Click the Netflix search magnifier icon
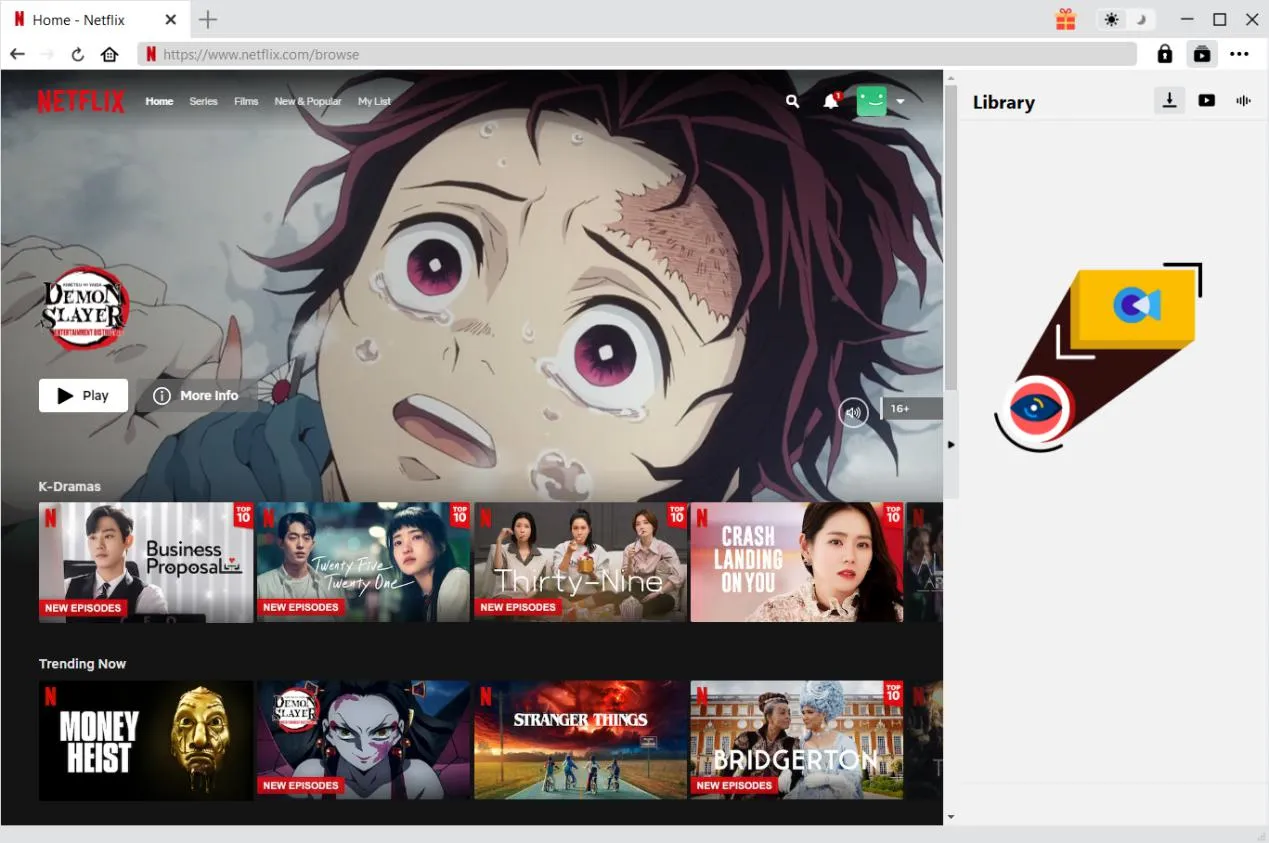The image size is (1269, 843). [x=792, y=101]
